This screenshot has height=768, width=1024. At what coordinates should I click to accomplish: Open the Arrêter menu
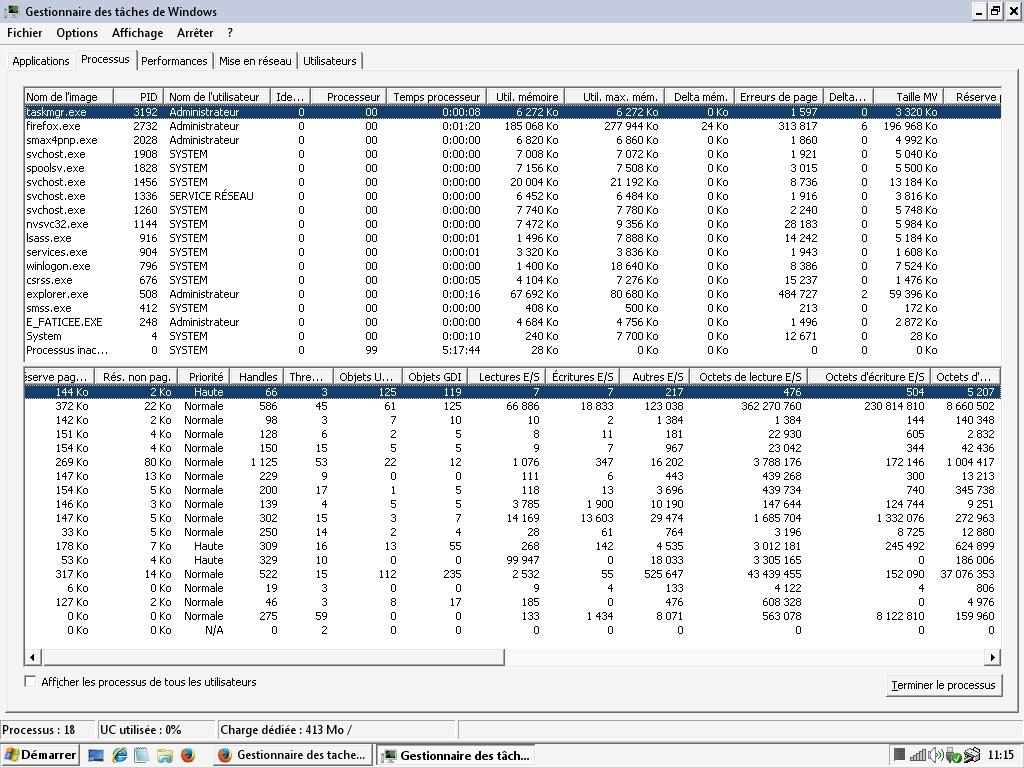pyautogui.click(x=195, y=33)
